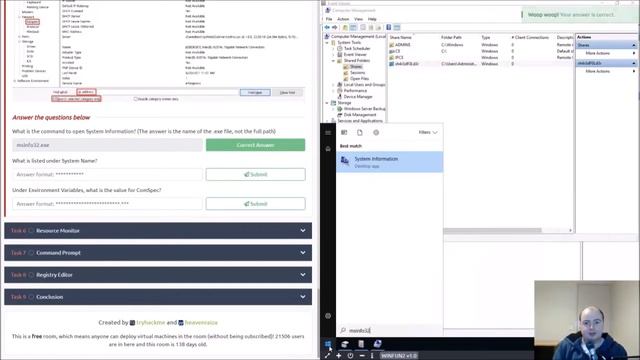This screenshot has width=640, height=360.
Task: Collapse the Shares section in Actions pane
Action: 633,45
